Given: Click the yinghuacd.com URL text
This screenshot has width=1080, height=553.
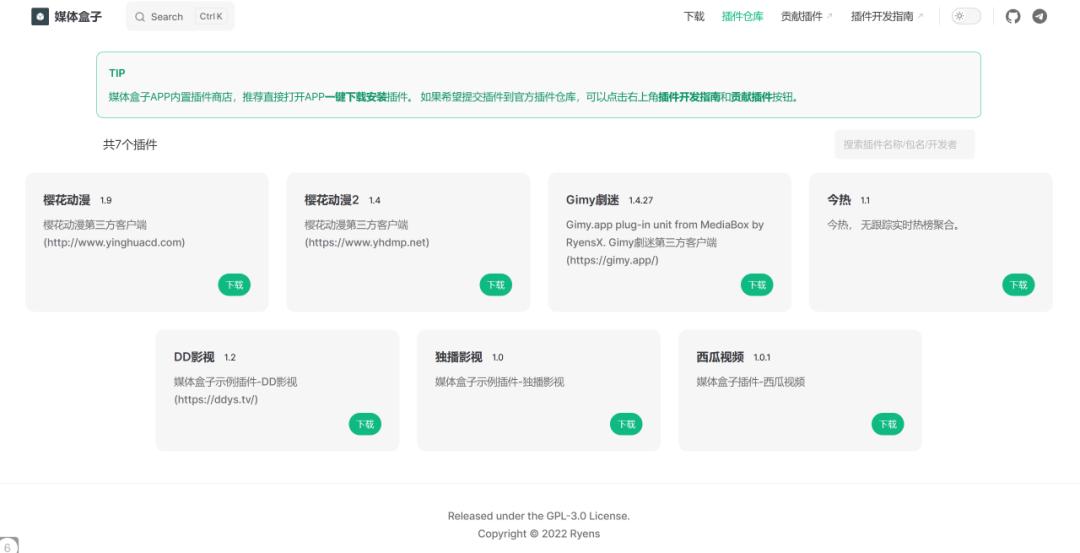Looking at the screenshot, I should coord(114,242).
